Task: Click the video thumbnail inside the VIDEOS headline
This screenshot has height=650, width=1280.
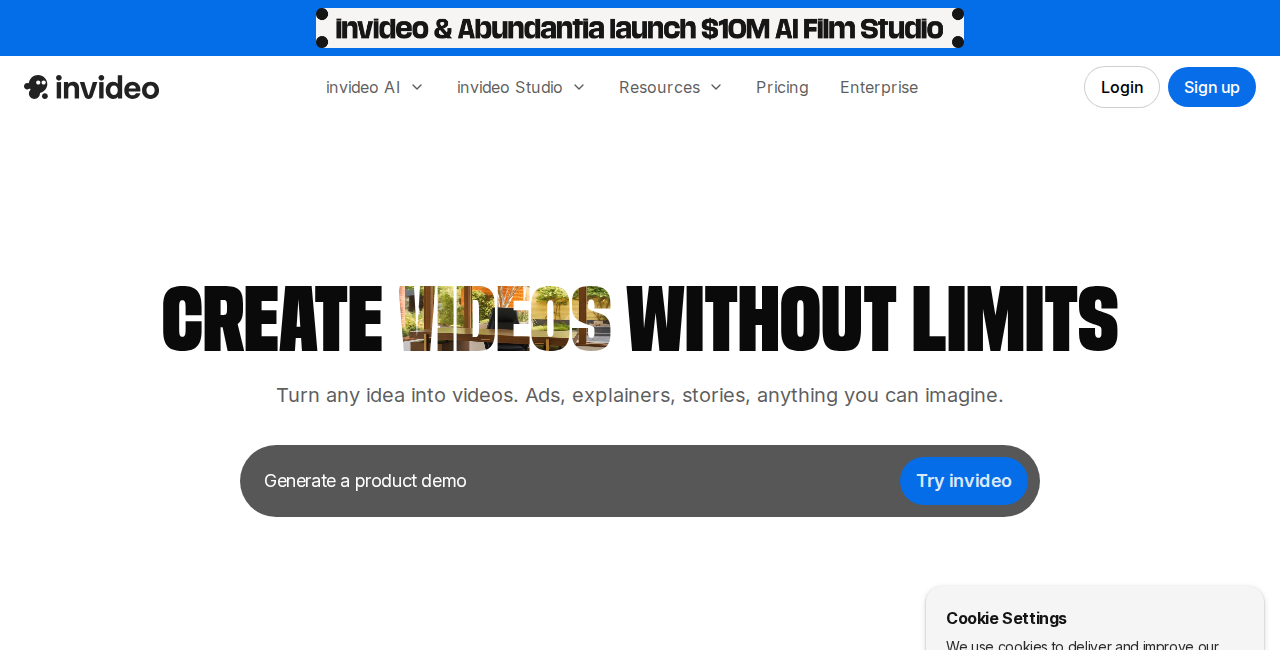Action: [504, 317]
